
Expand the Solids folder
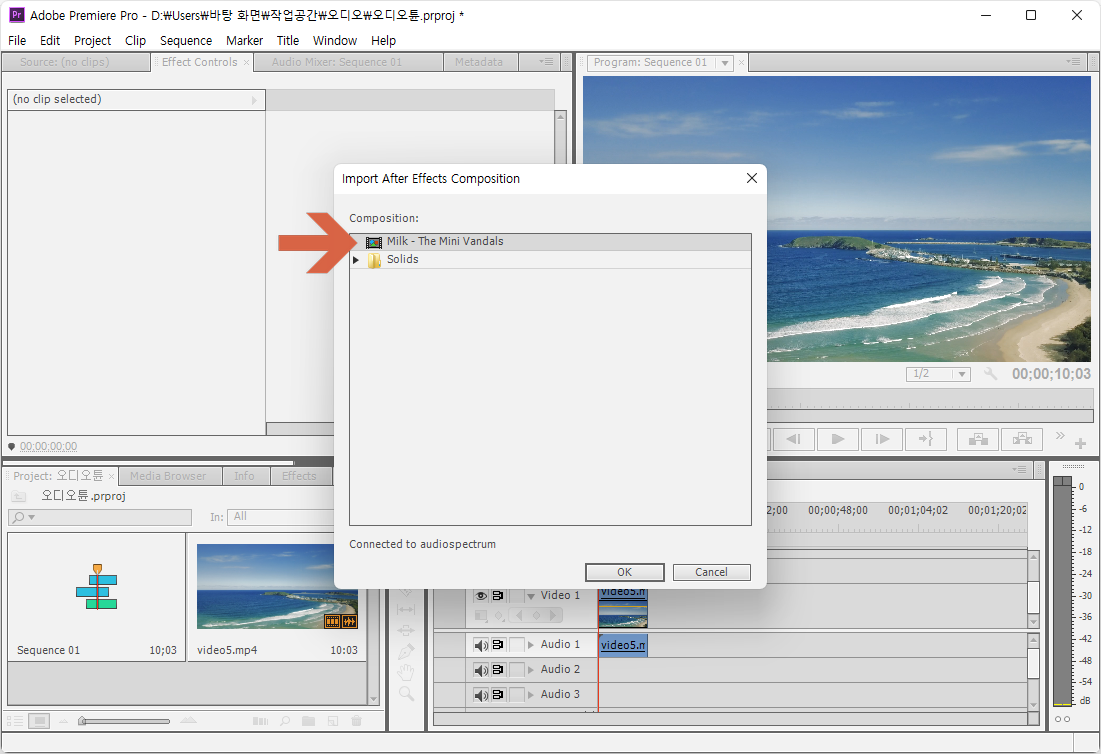[356, 260]
